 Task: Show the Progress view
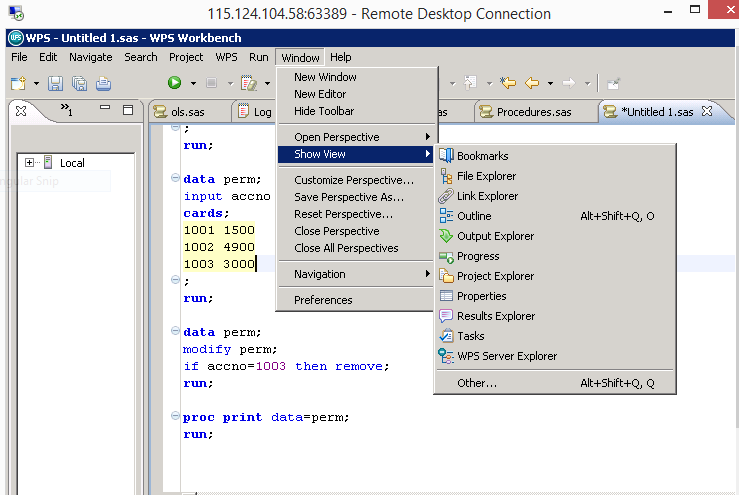pos(478,256)
